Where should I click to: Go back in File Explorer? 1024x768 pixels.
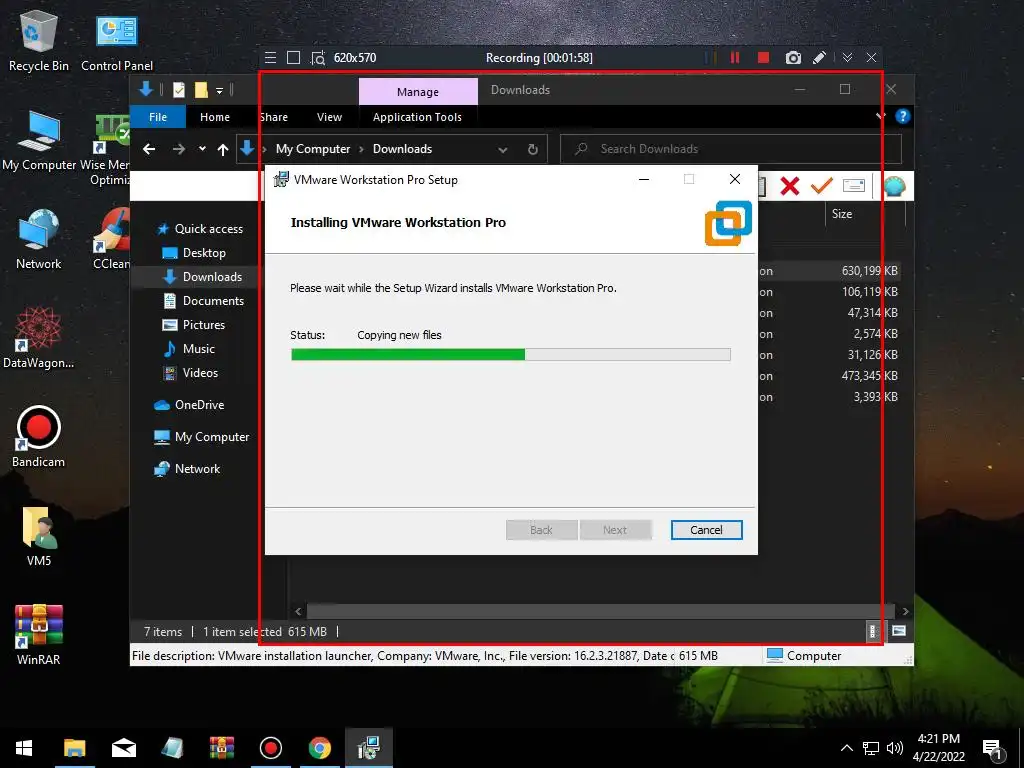(x=149, y=149)
